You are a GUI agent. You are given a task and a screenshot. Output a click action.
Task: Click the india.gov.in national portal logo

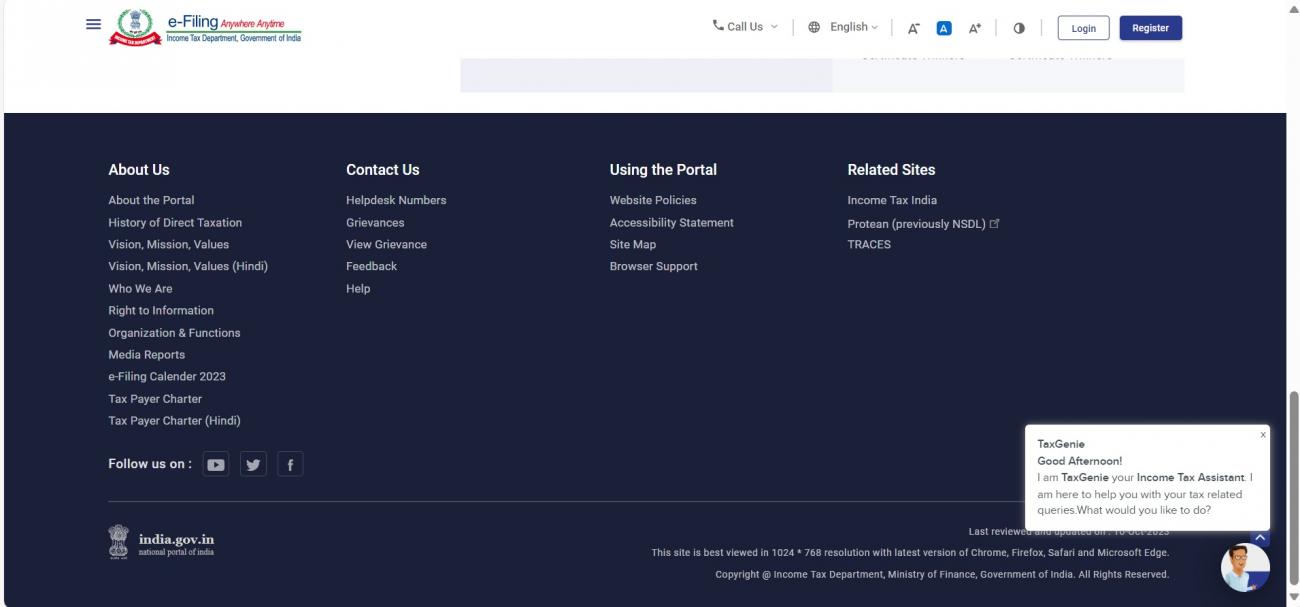pyautogui.click(x=162, y=544)
